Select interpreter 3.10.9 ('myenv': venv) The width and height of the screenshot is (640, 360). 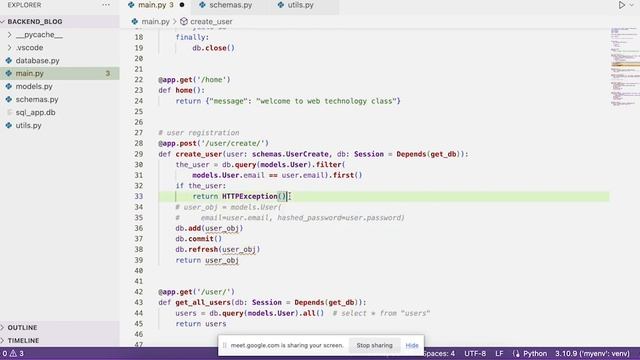[592, 353]
